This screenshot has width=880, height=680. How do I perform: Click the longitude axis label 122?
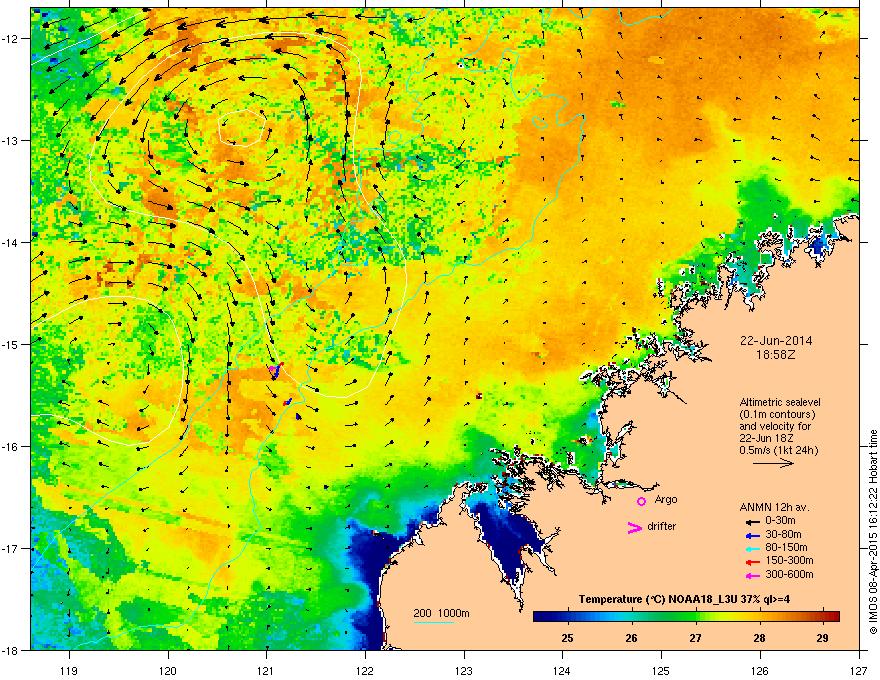(365, 670)
